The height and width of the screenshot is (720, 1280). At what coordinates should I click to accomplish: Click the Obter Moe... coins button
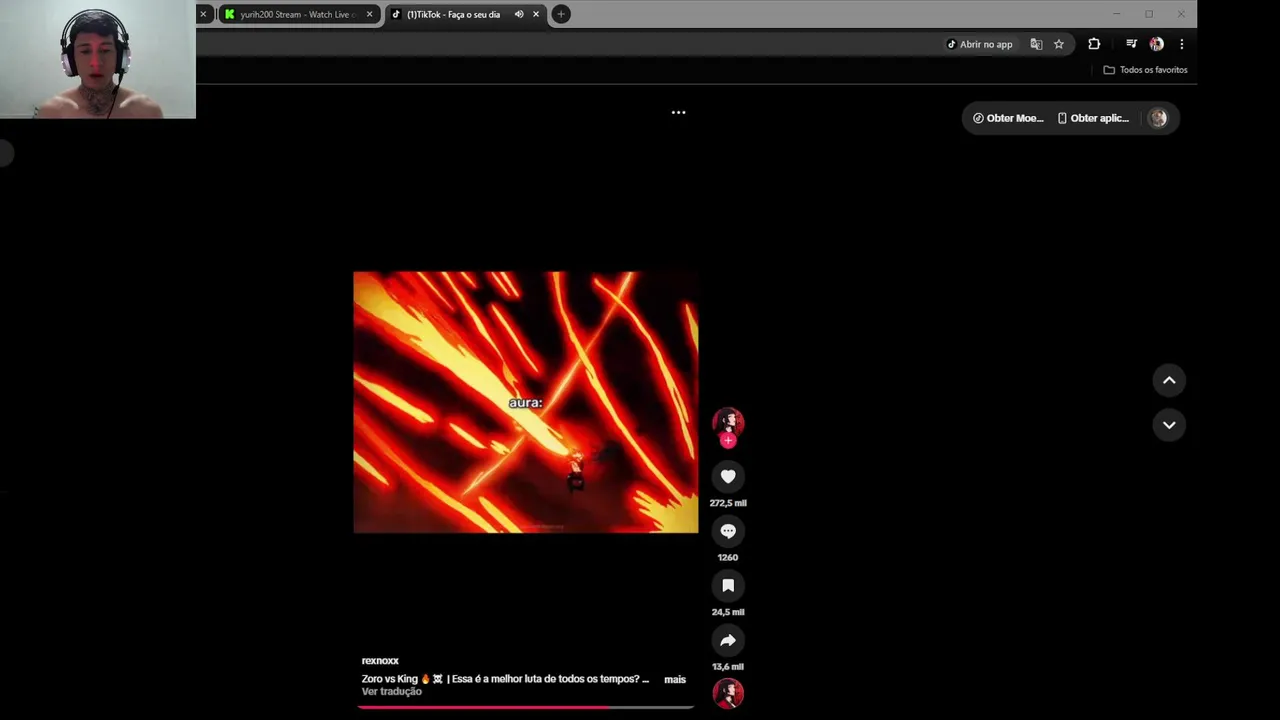[1008, 118]
